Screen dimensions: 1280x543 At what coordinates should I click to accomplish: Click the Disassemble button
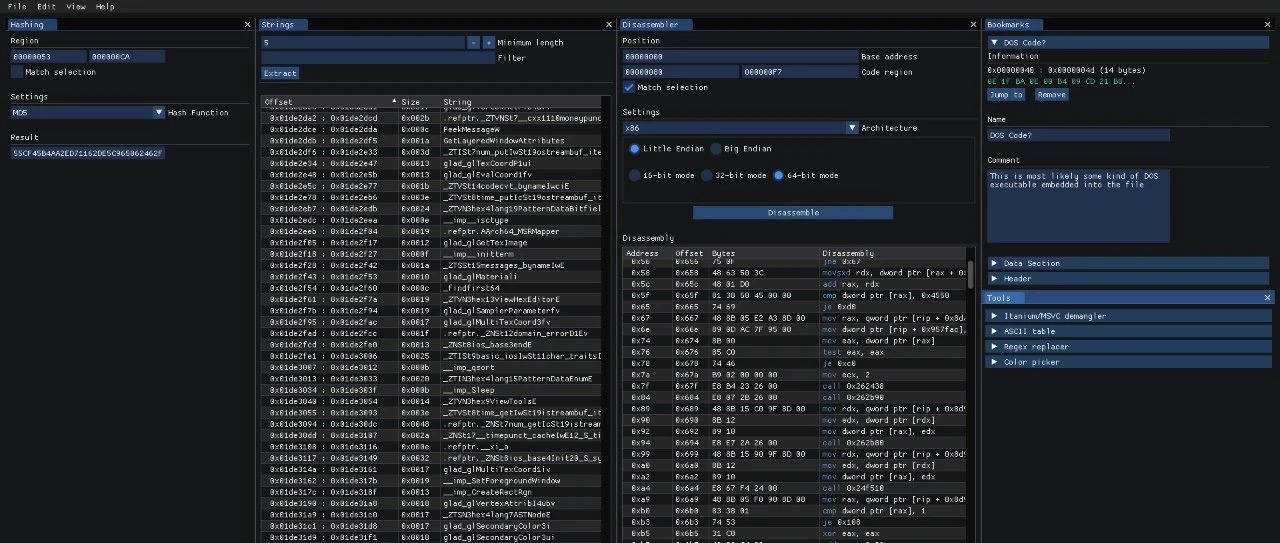(x=794, y=212)
